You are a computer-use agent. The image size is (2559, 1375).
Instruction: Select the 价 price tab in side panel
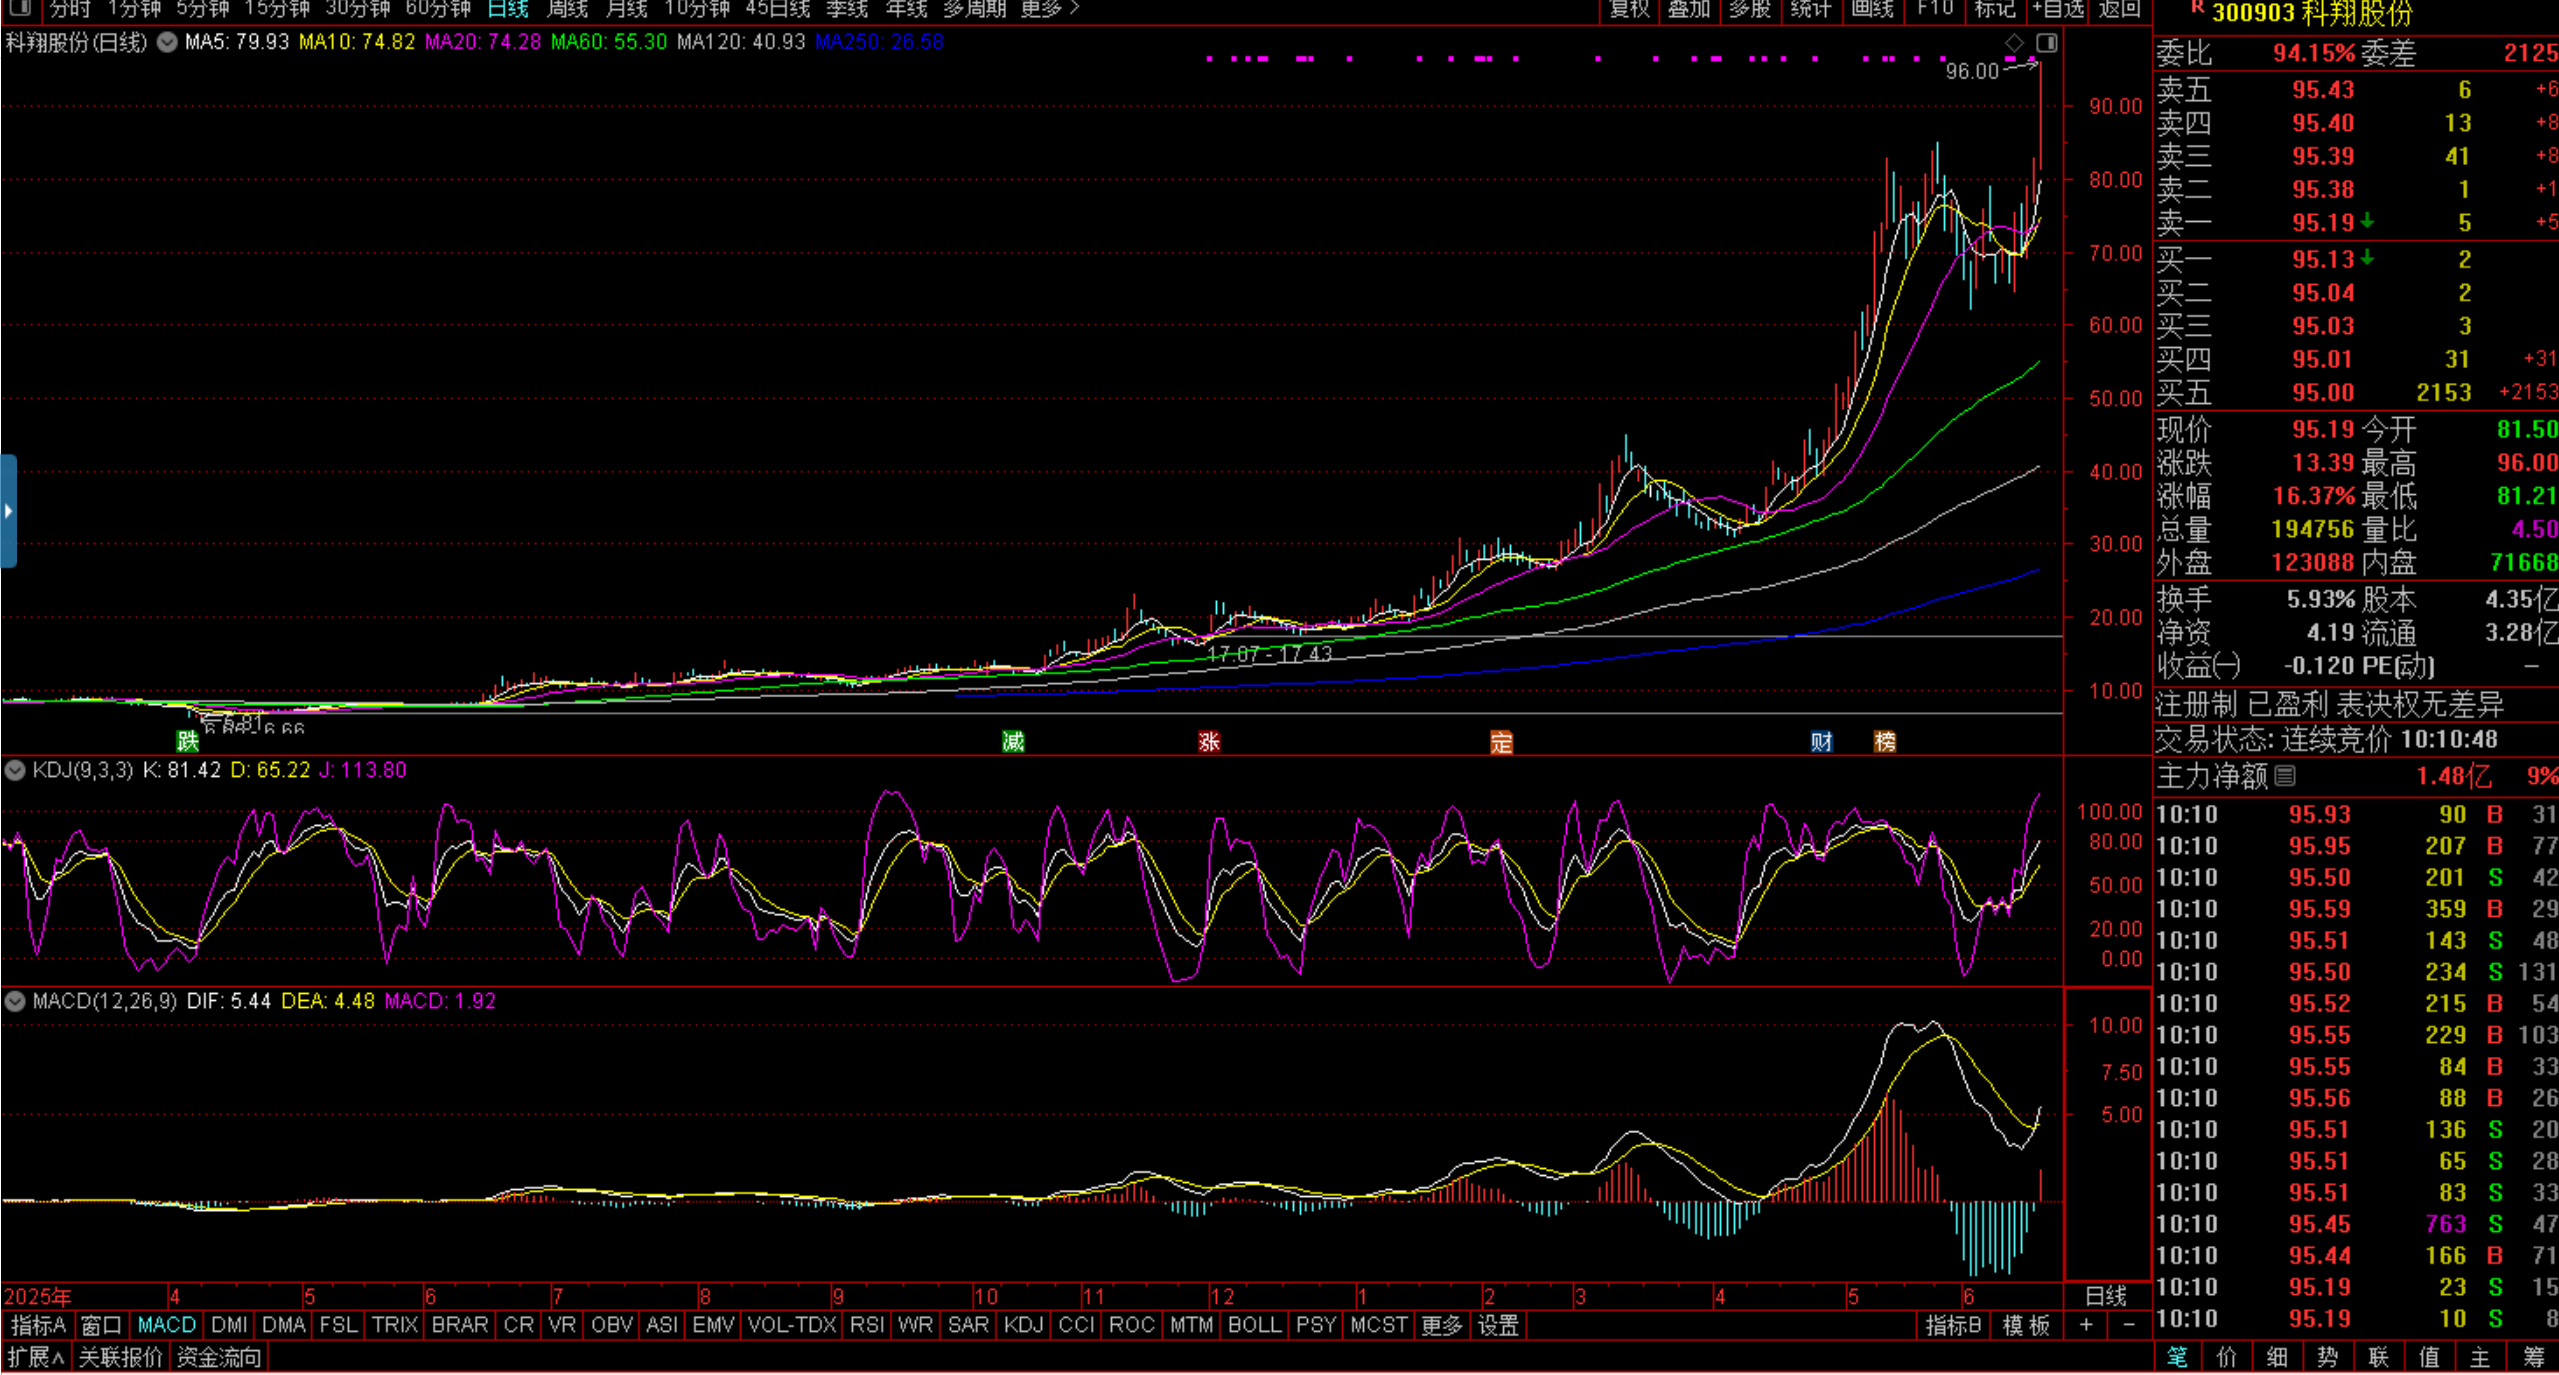[x=2227, y=1357]
